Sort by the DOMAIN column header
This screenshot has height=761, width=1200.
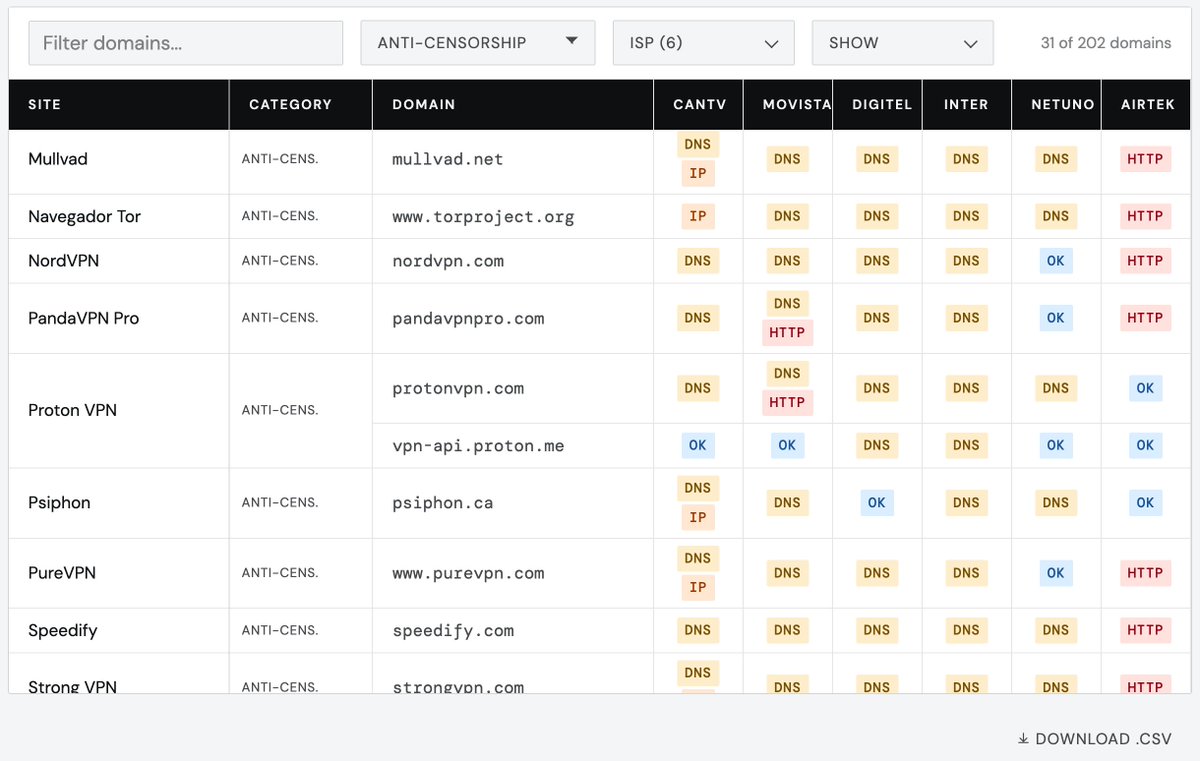[513, 104]
